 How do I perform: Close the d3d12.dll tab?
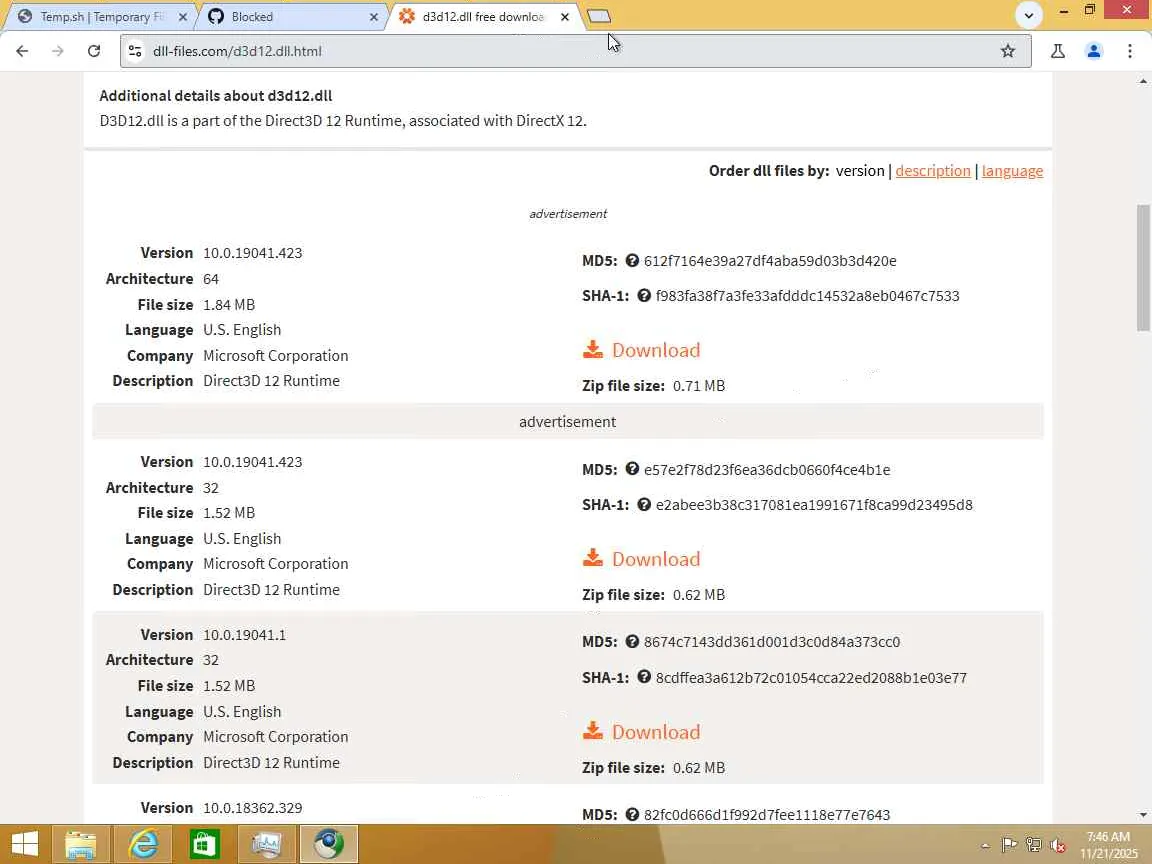pyautogui.click(x=564, y=17)
